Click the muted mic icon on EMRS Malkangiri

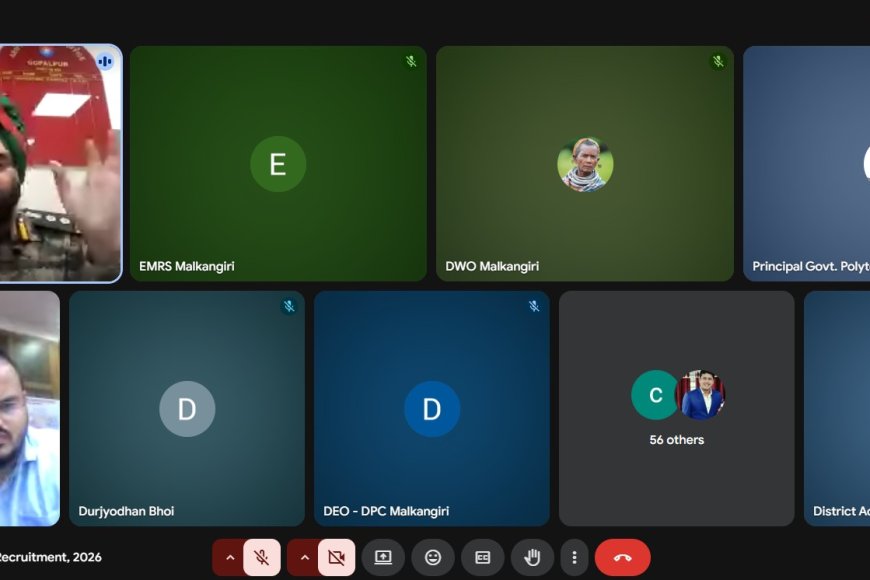[x=411, y=62]
